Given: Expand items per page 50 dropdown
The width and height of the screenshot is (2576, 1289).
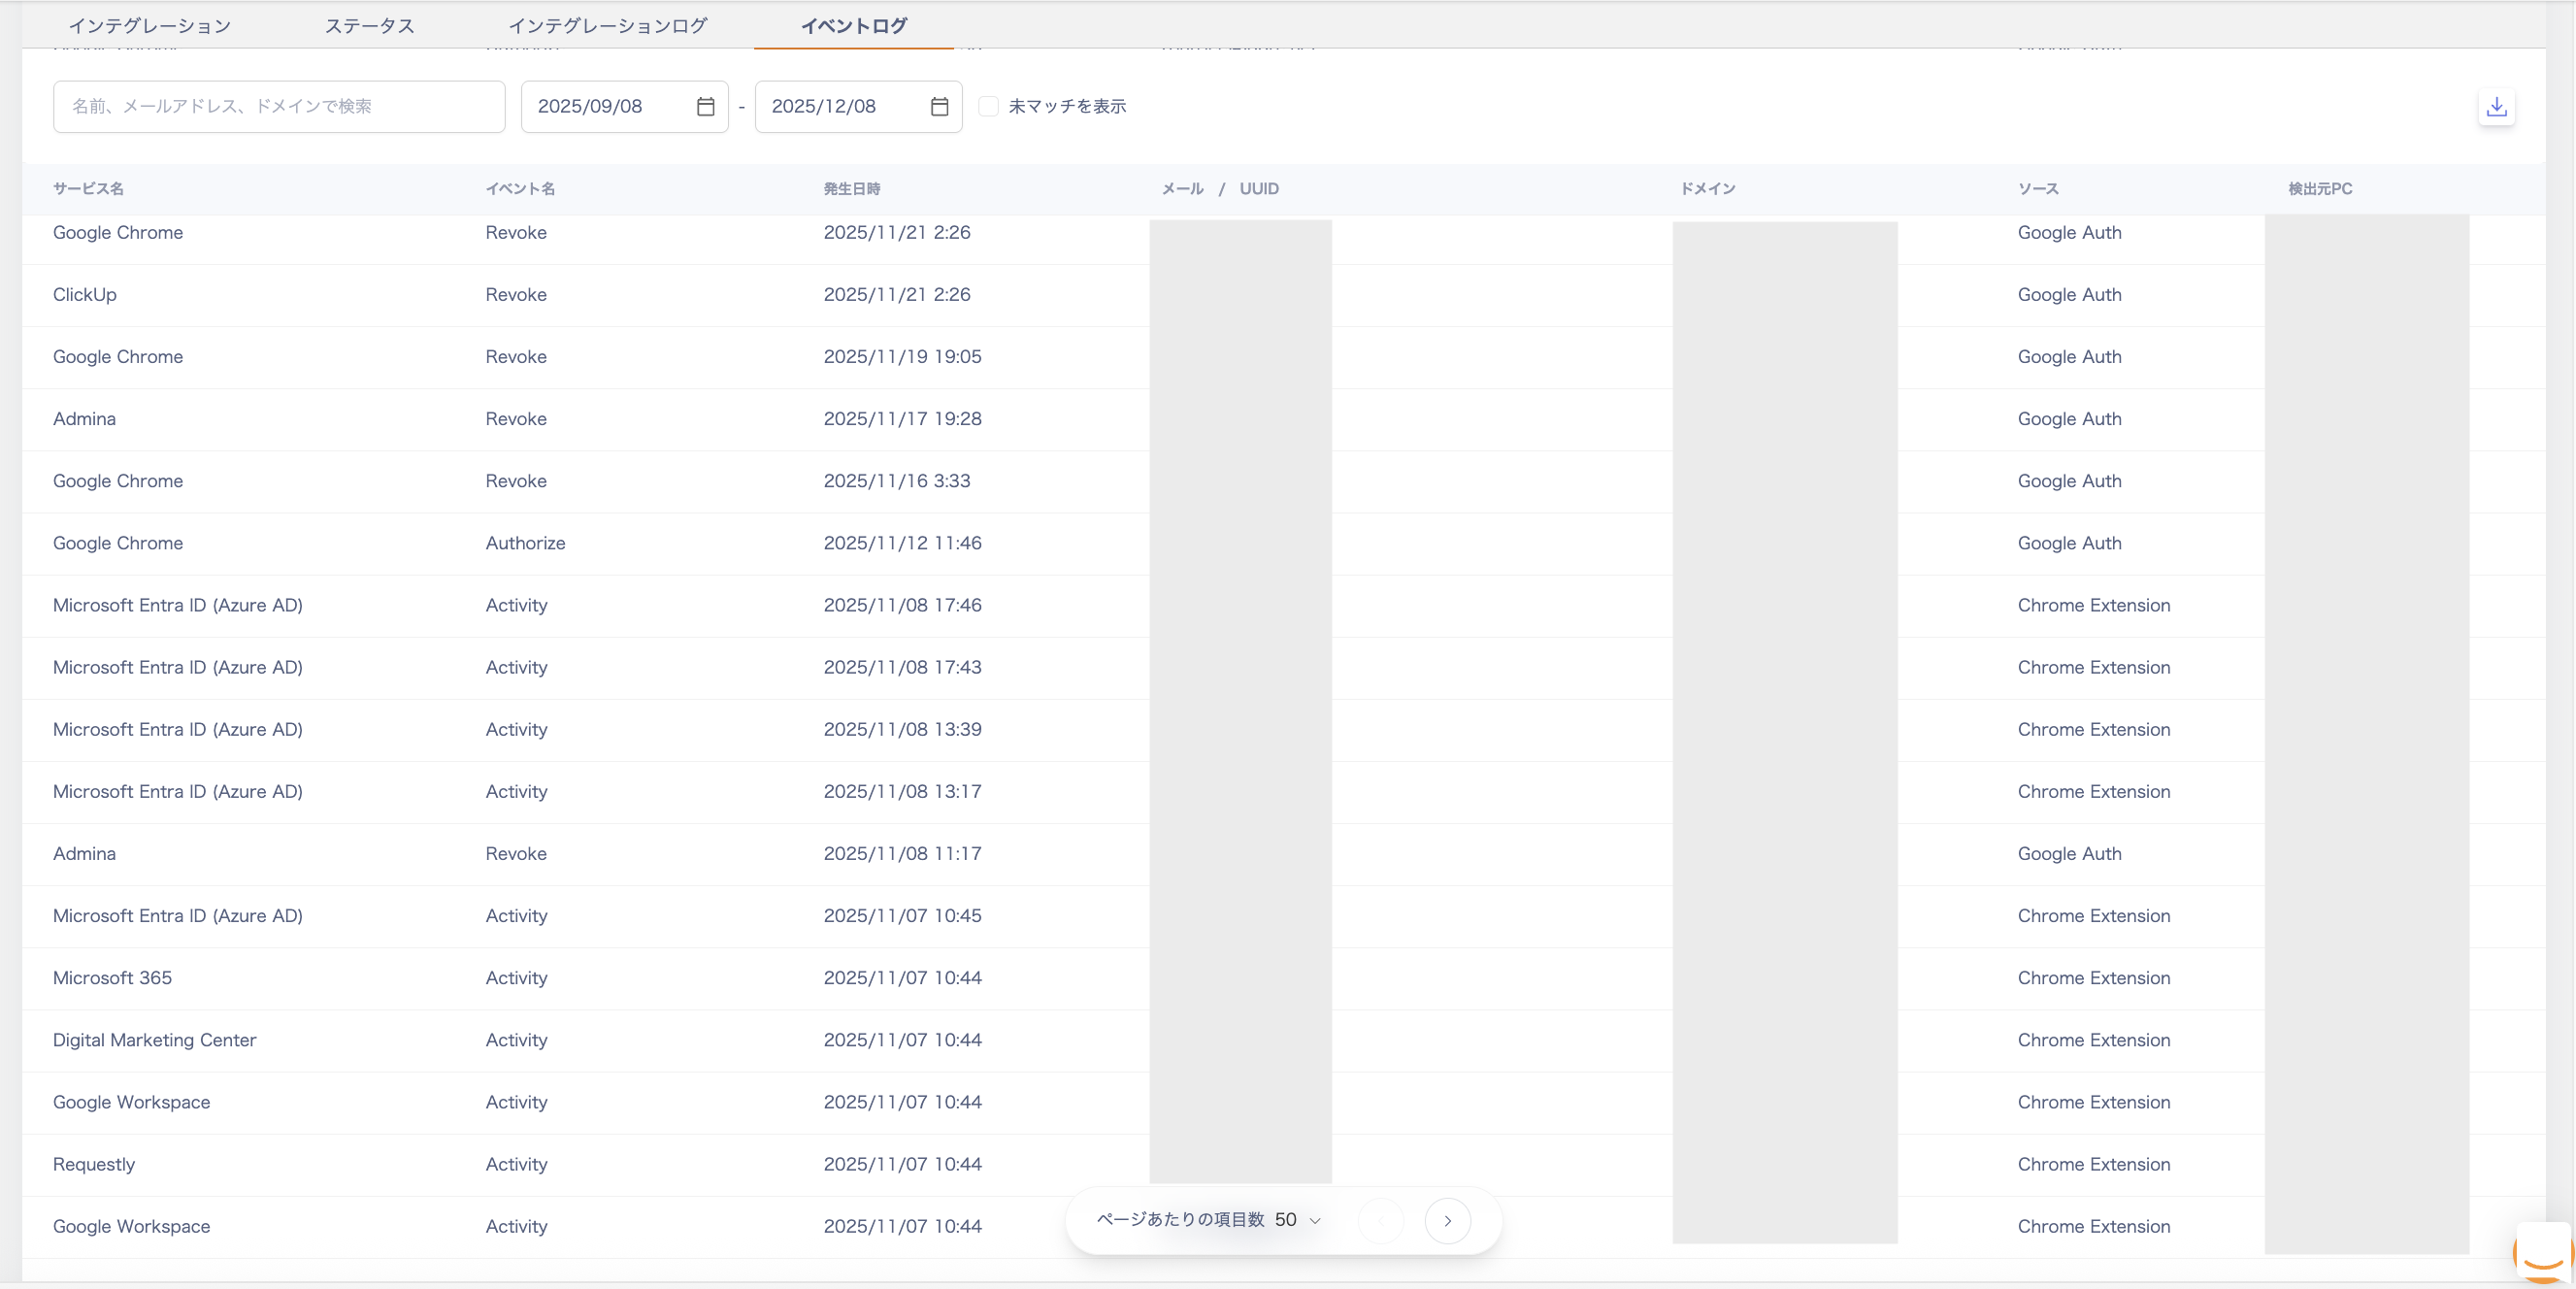Looking at the screenshot, I should 1298,1220.
